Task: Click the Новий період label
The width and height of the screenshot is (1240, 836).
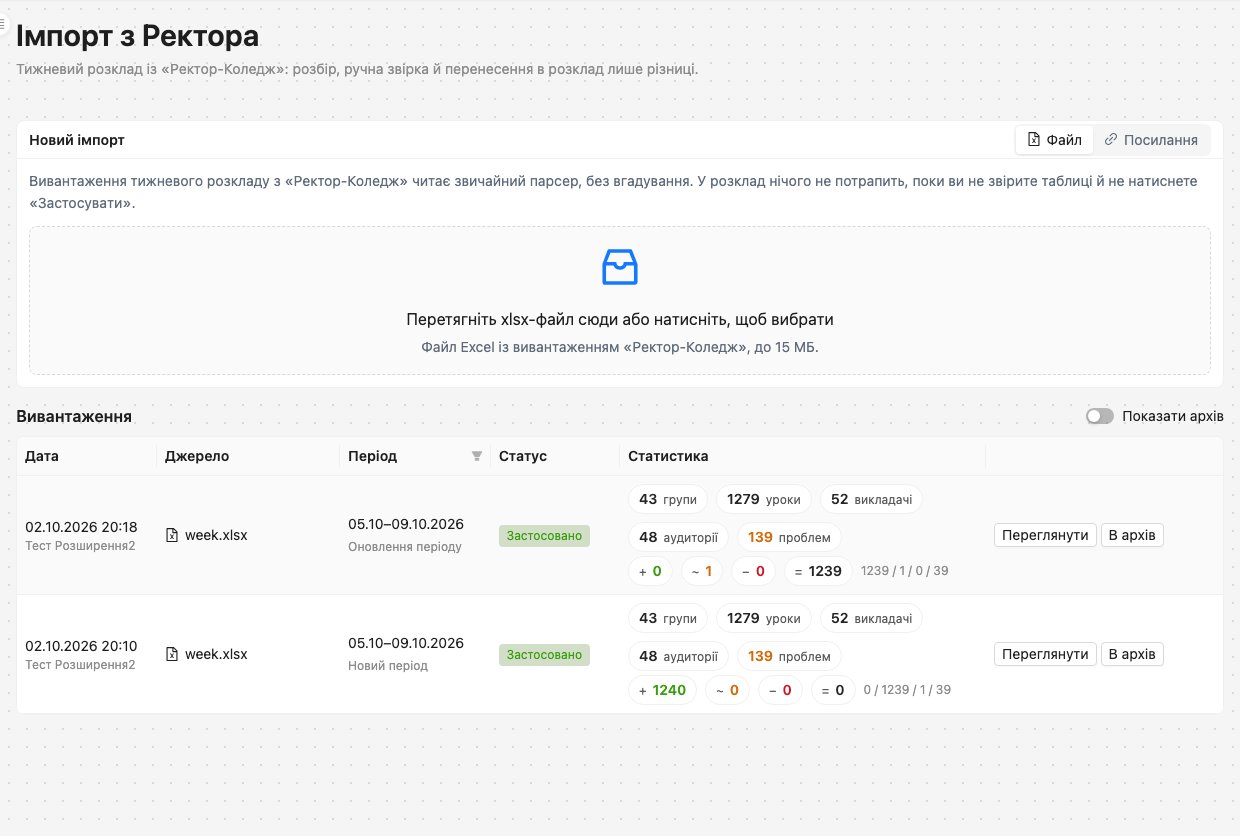Action: point(388,666)
